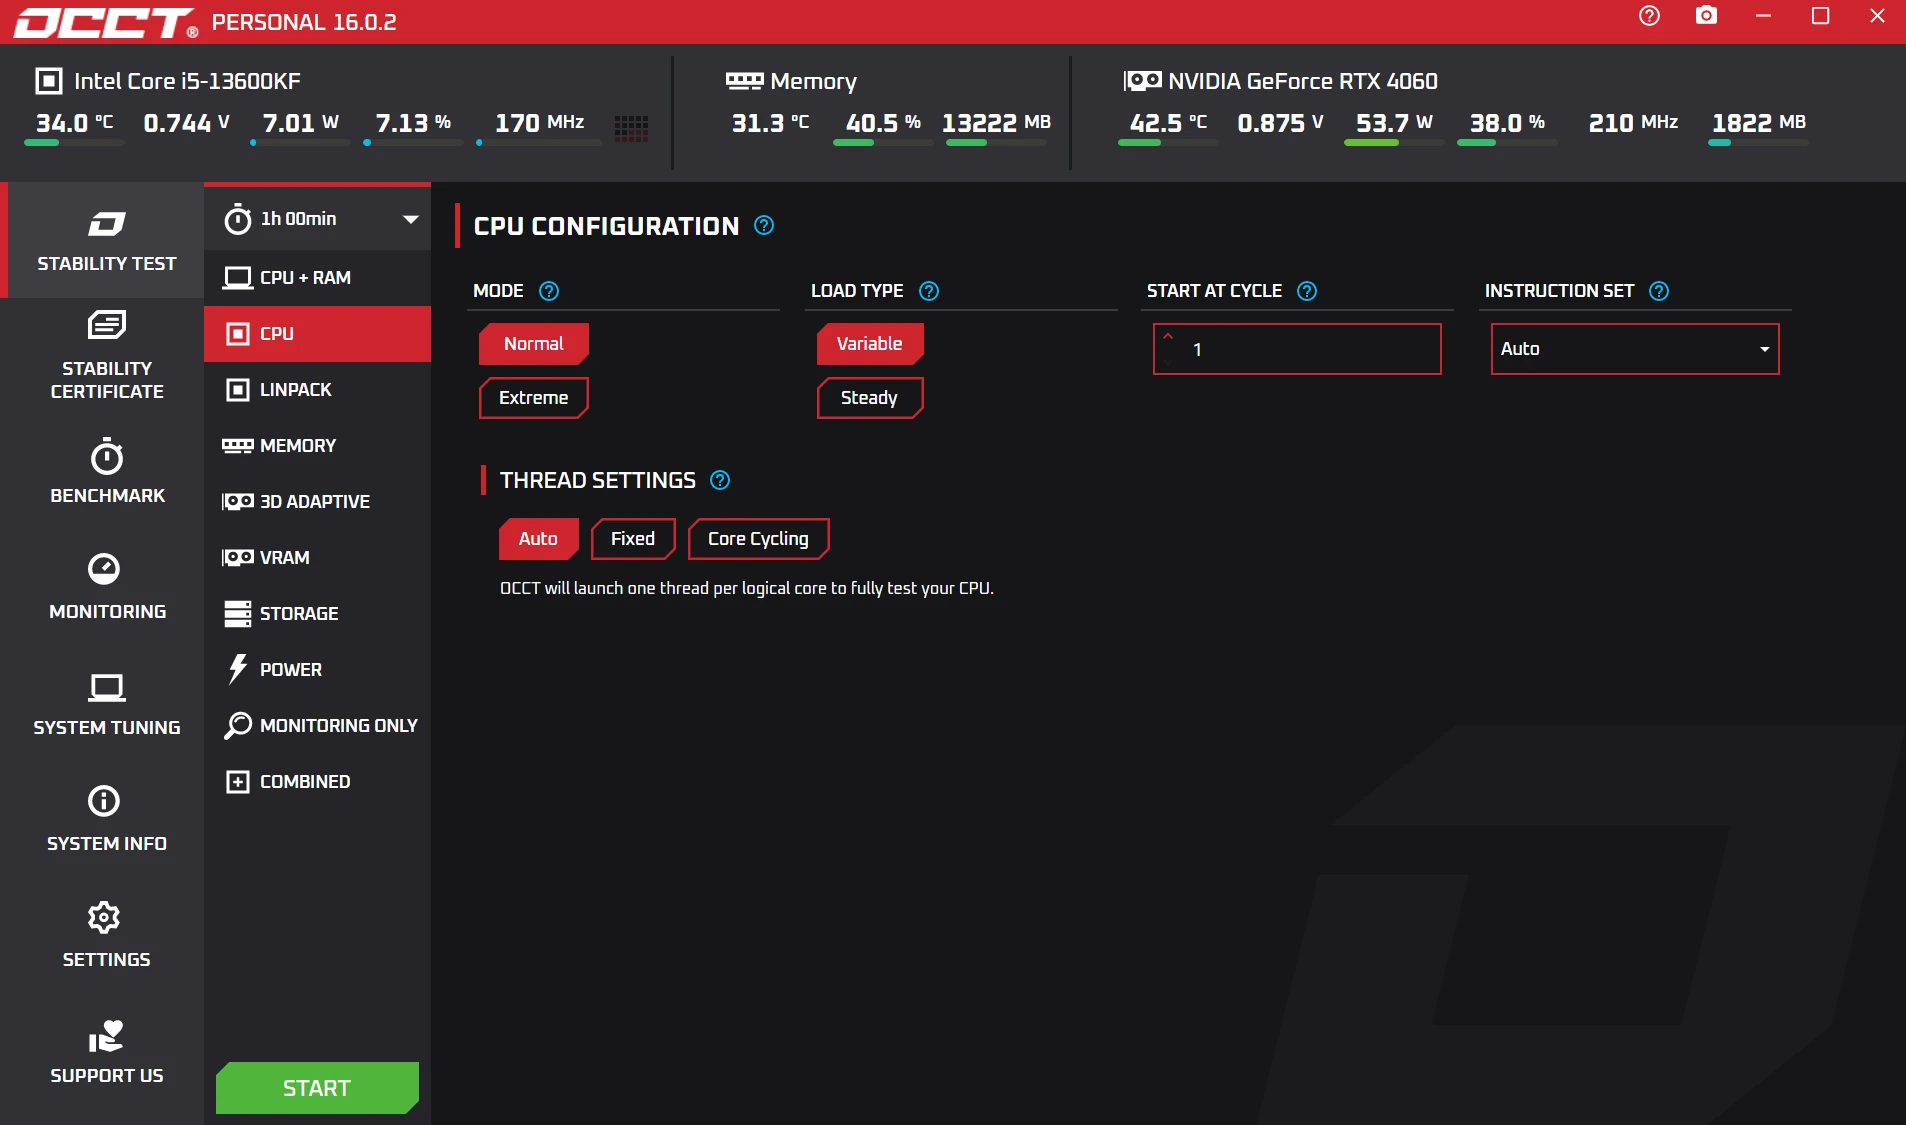Open the help menu
Image resolution: width=1906 pixels, height=1125 pixels.
coord(1648,16)
